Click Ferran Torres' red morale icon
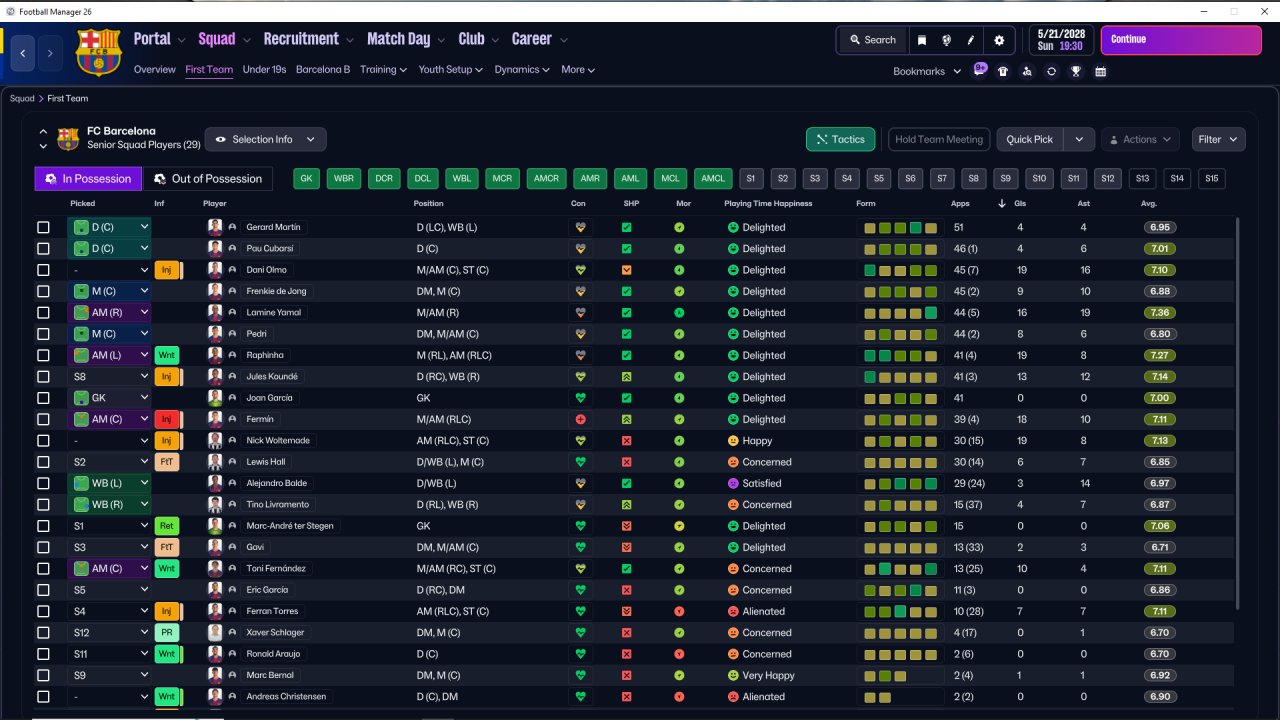 pos(679,611)
